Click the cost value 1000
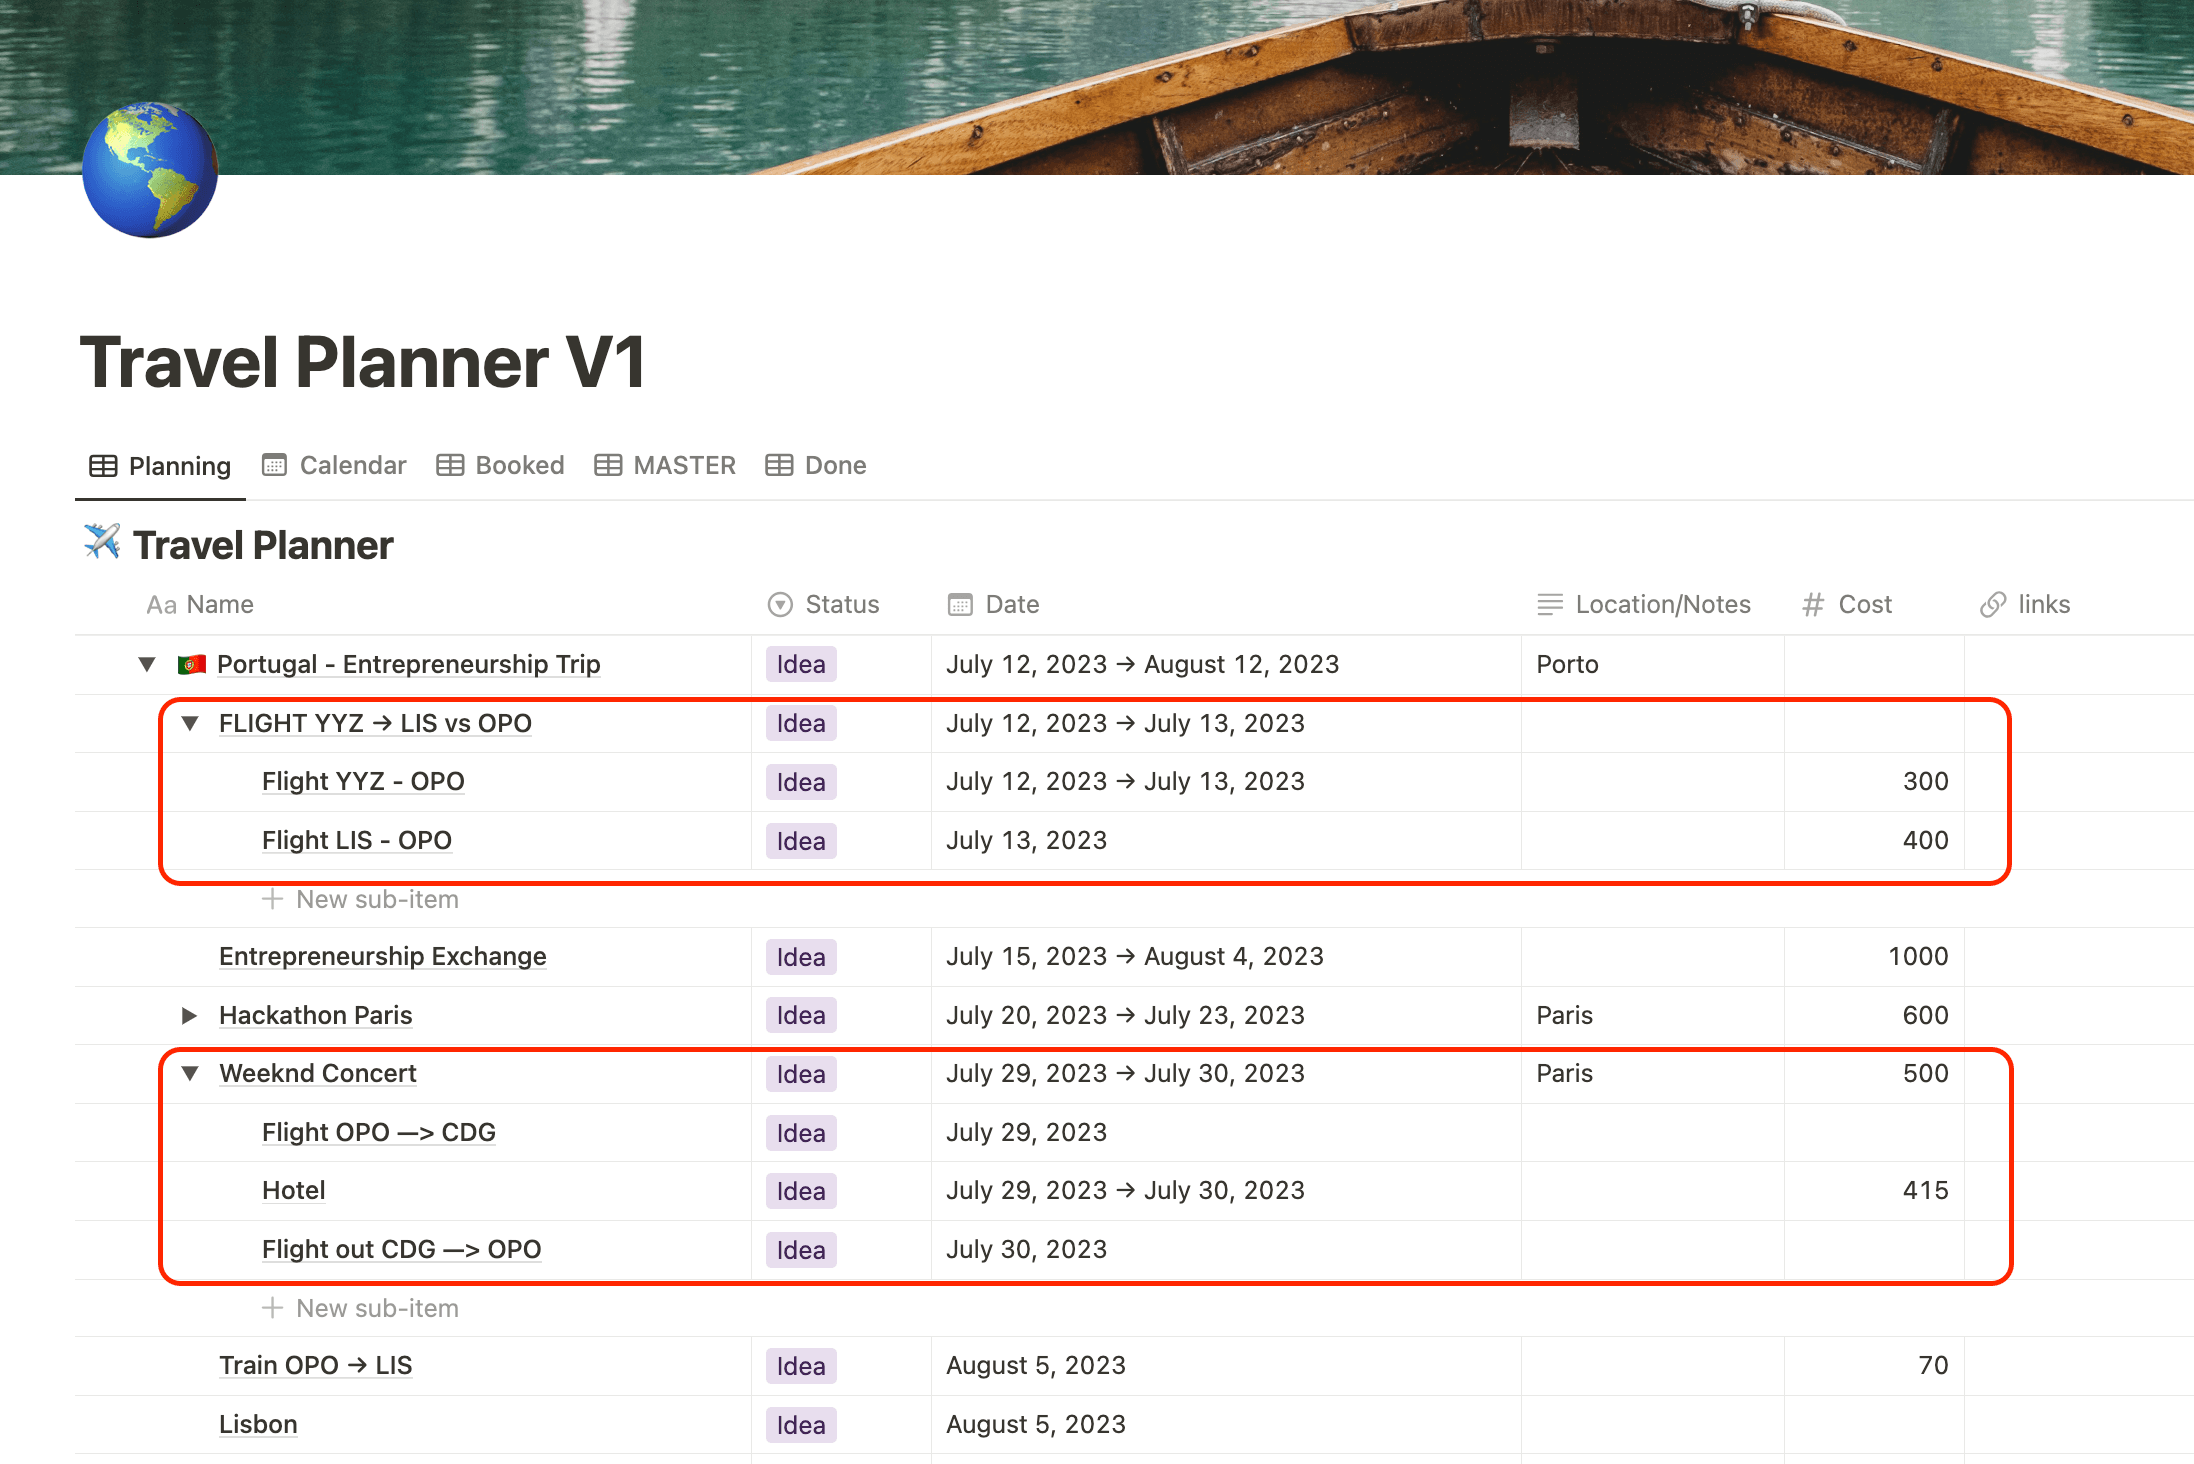This screenshot has width=2194, height=1464. 1918,956
